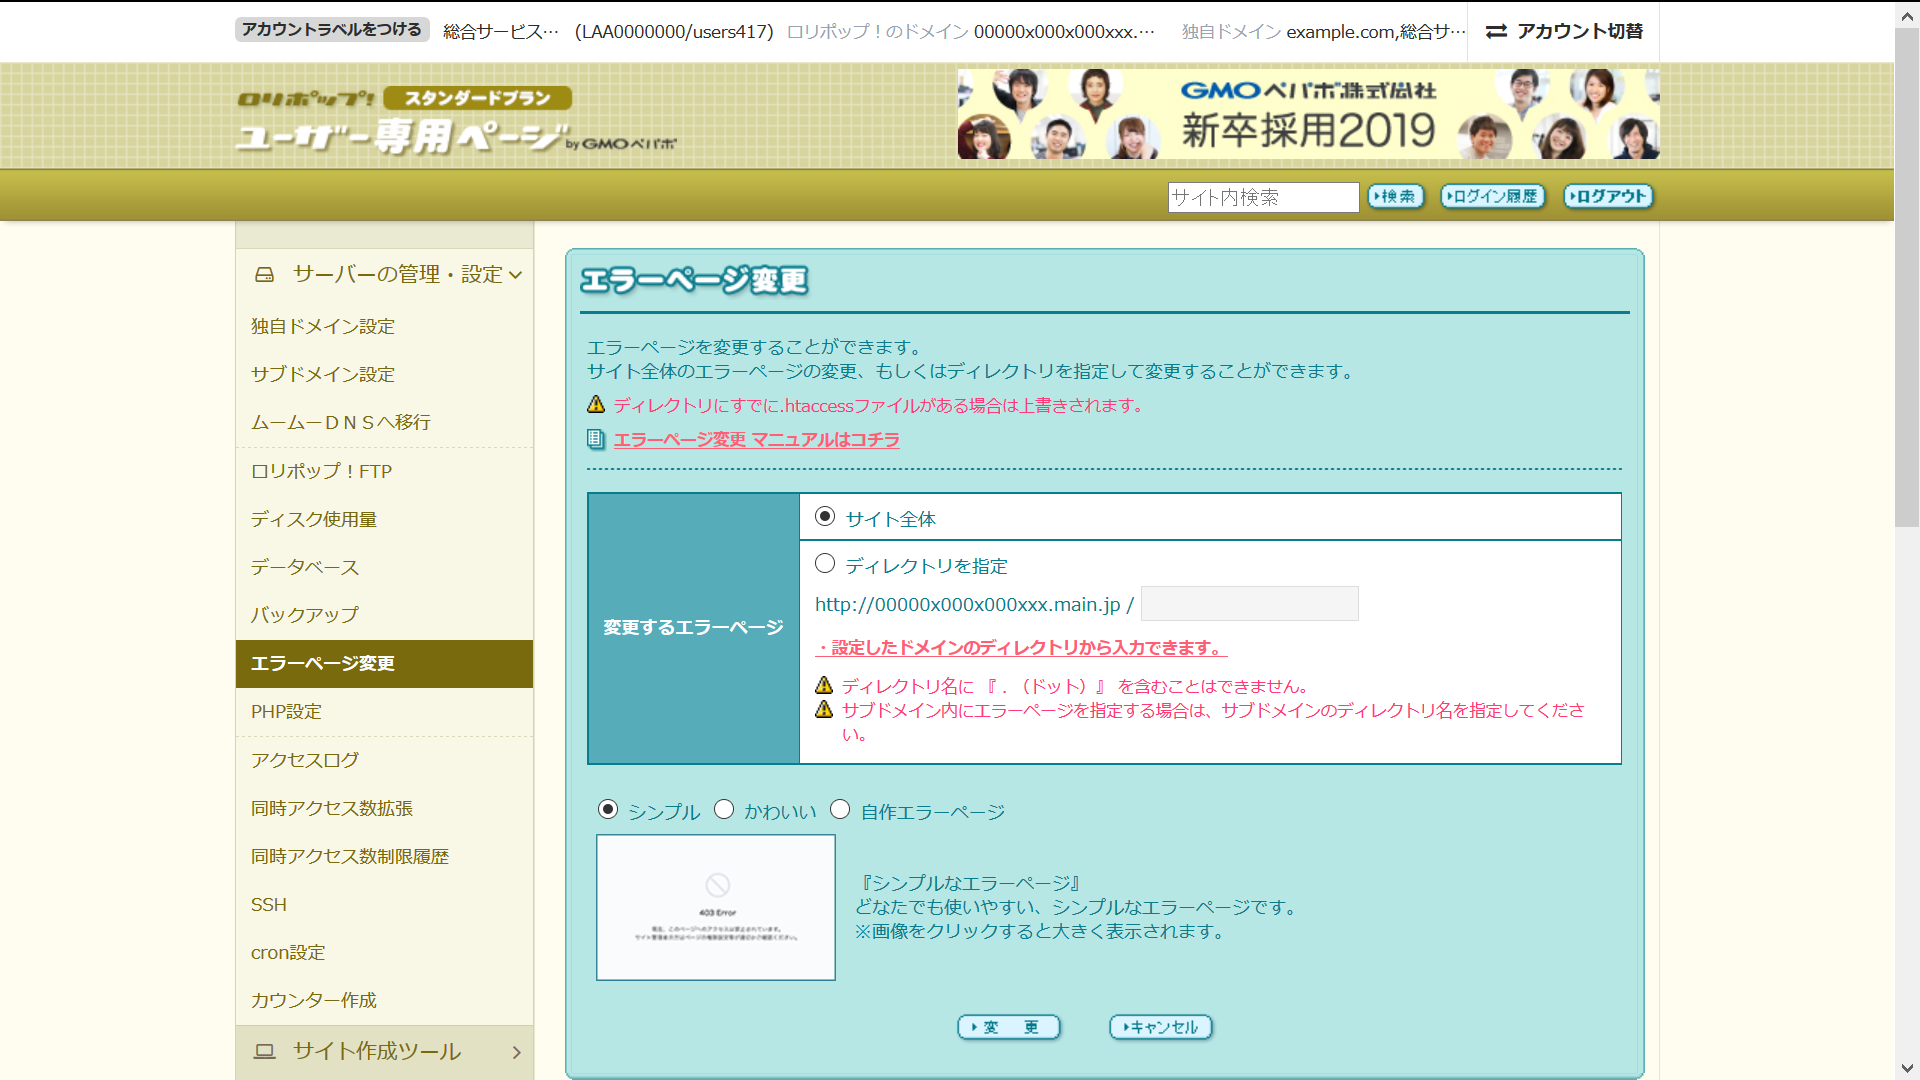The image size is (1920, 1080).
Task: Select the ディレクトリを指定 radio button
Action: (825, 564)
